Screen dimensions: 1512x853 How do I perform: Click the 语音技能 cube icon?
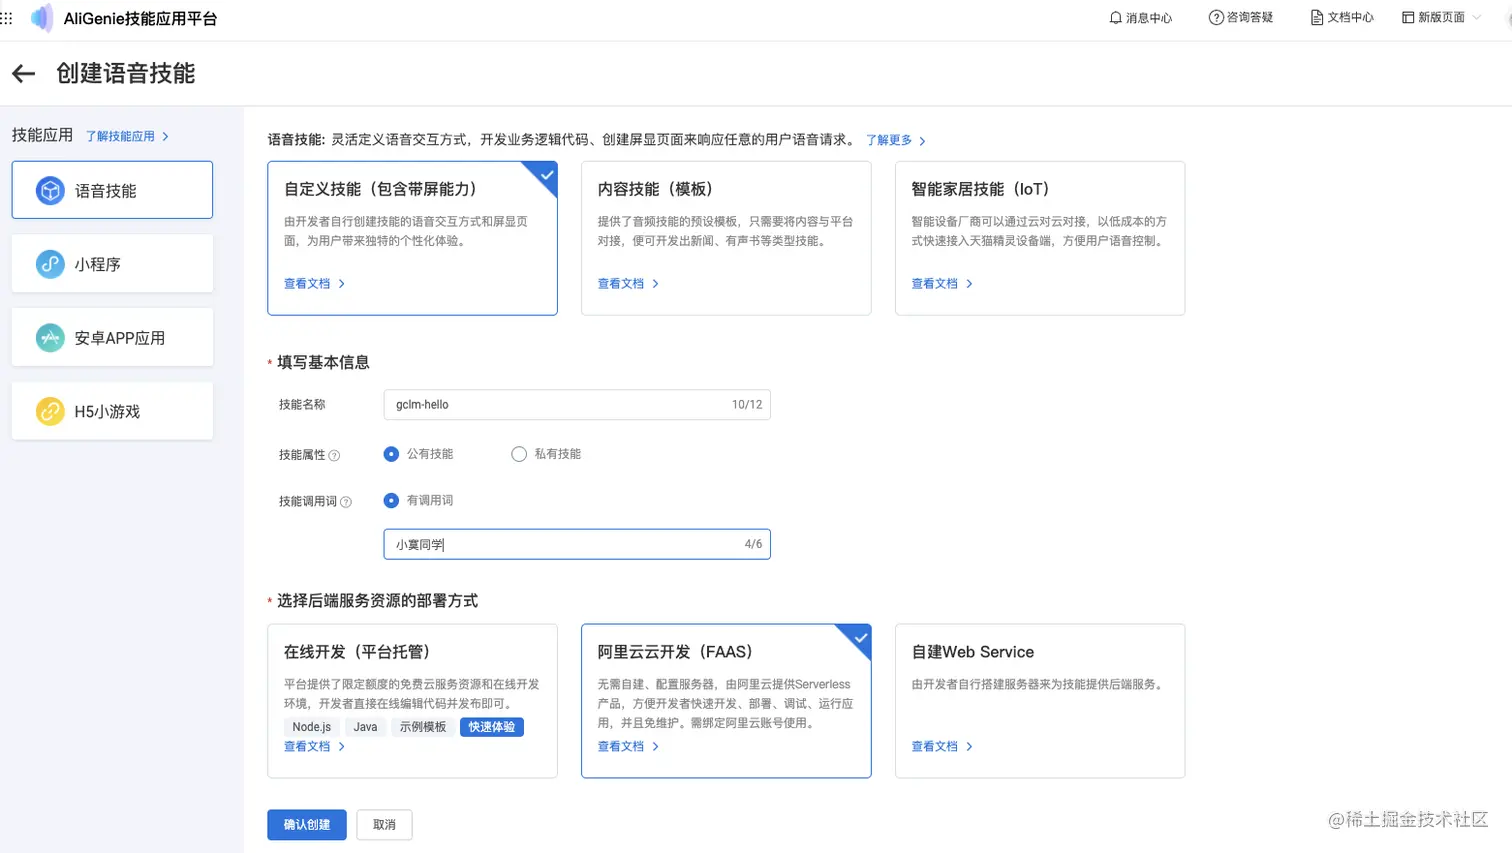[50, 190]
